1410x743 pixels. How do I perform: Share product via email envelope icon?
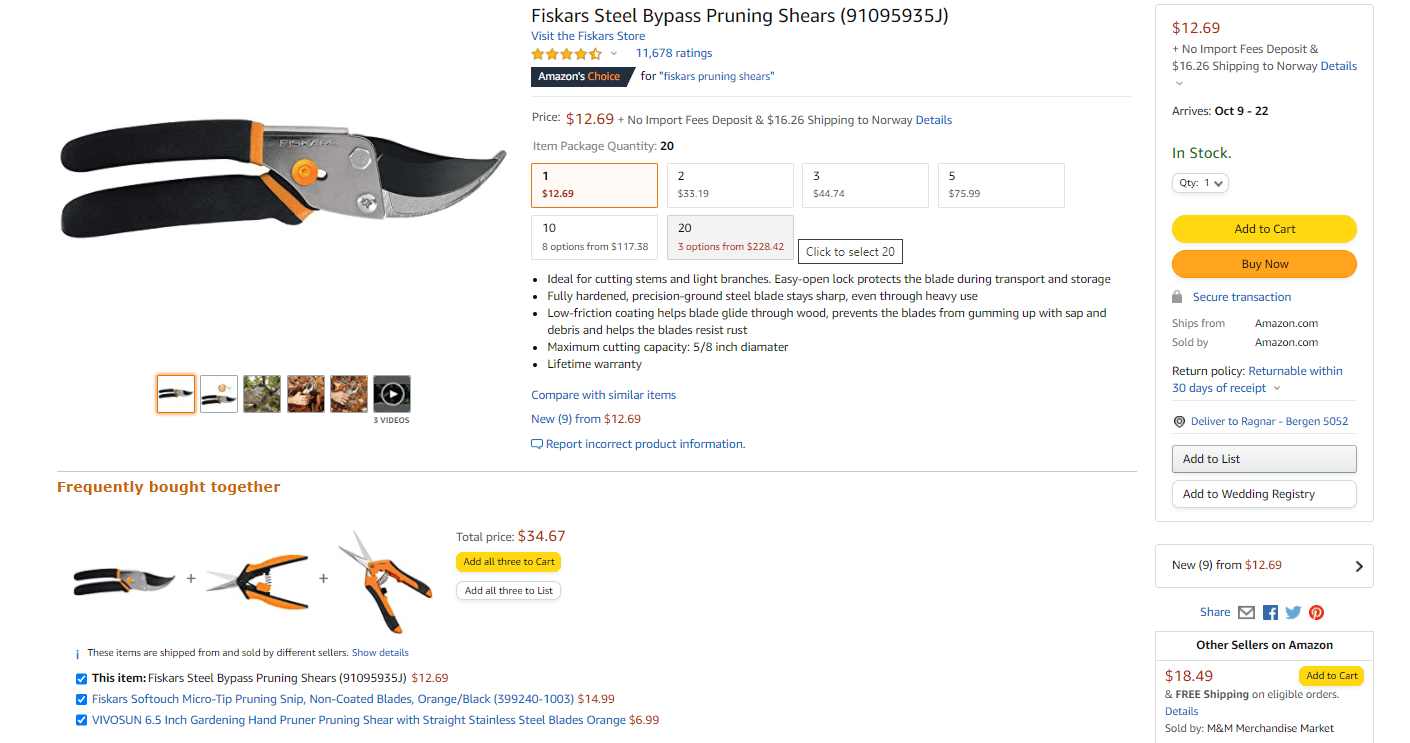click(x=1246, y=612)
